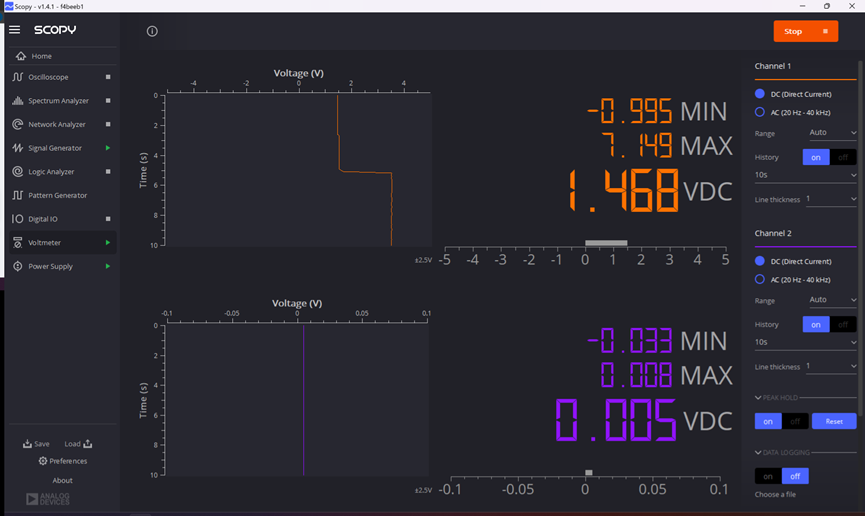Open Channel 1 history 10s dropdown
This screenshot has height=516, width=865.
805,175
